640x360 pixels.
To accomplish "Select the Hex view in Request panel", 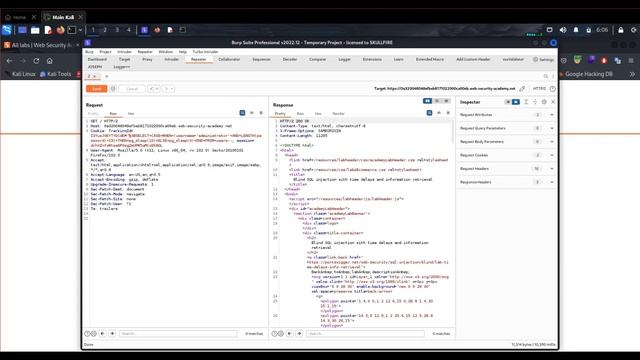I will [131, 113].
